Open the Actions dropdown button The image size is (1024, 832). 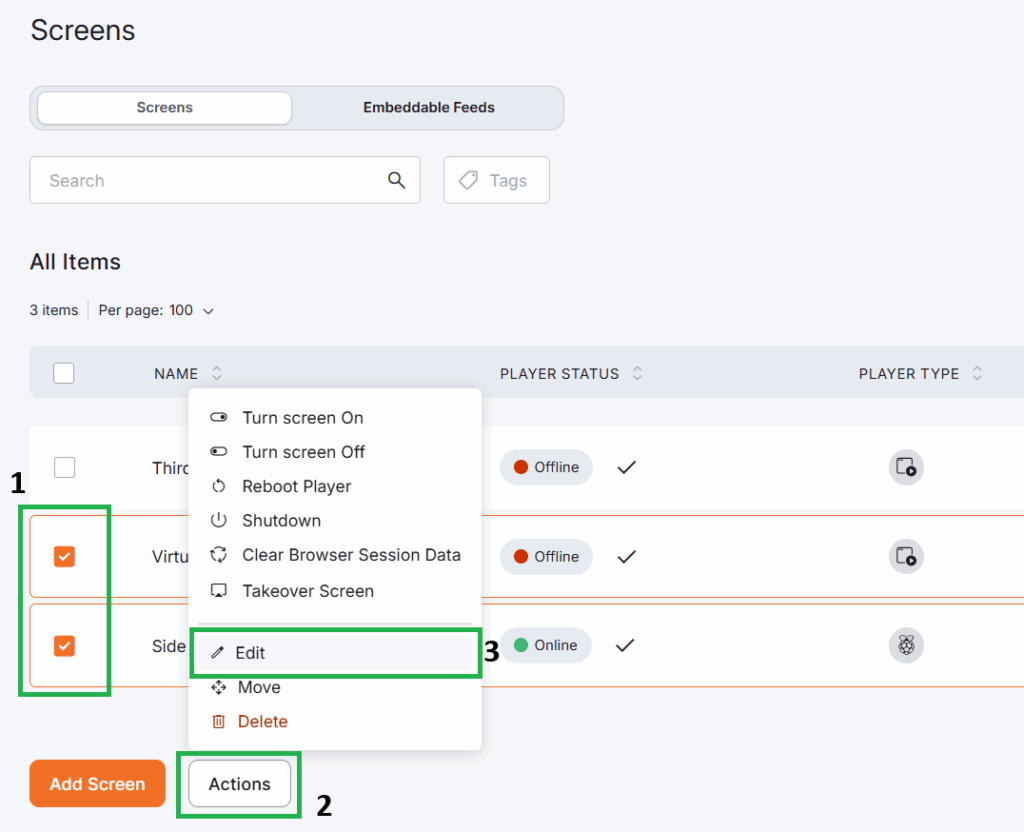click(x=240, y=784)
